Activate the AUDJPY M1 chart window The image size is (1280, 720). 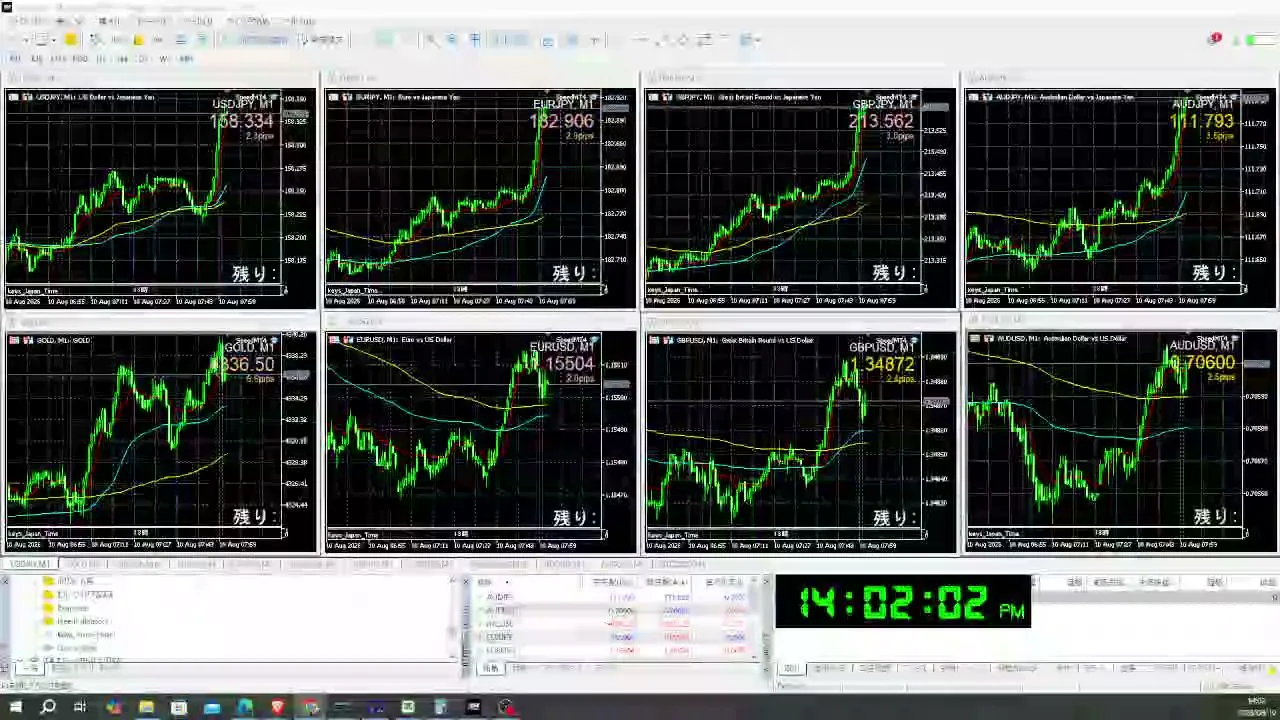click(1120, 190)
